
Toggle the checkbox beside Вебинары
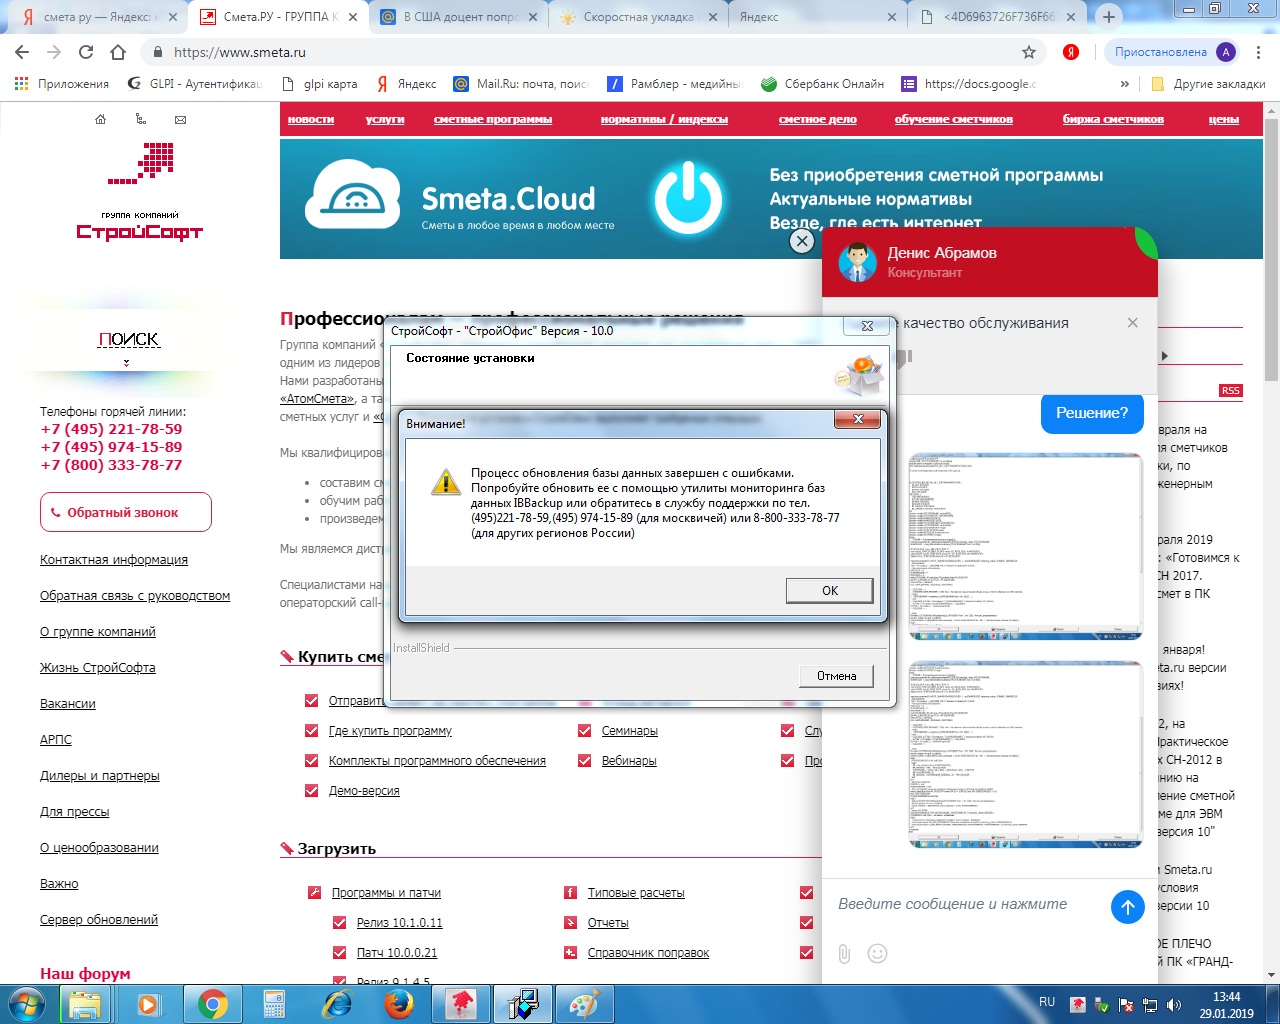point(584,761)
